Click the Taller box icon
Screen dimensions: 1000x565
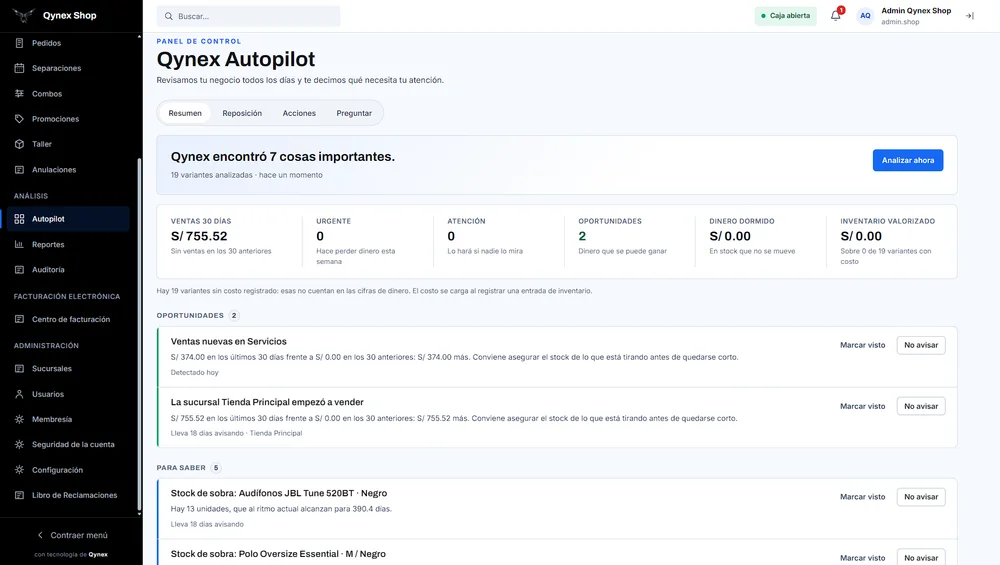(x=19, y=144)
